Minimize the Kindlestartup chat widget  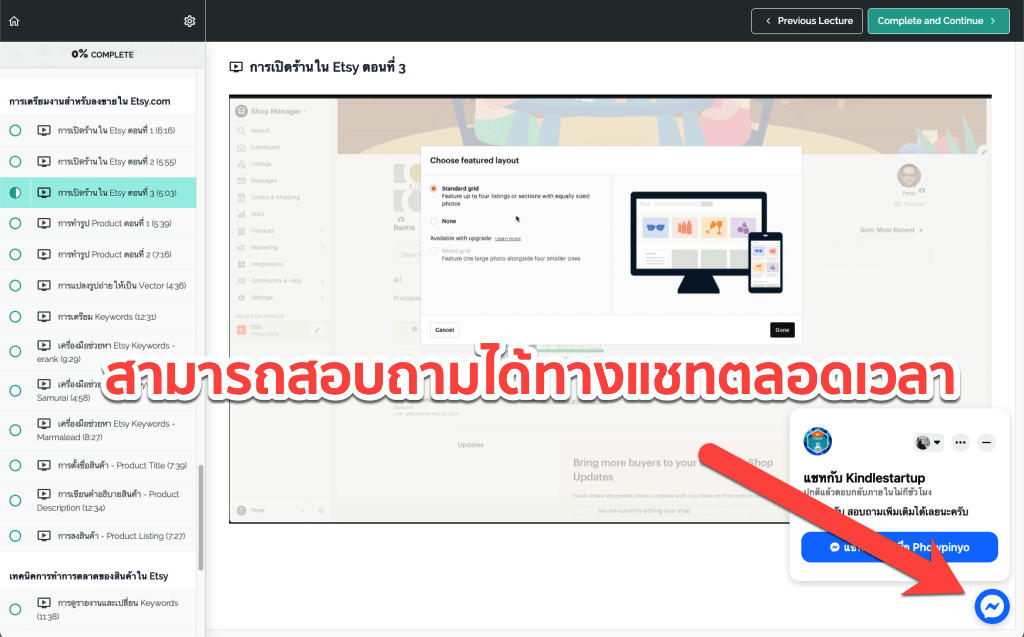click(986, 442)
